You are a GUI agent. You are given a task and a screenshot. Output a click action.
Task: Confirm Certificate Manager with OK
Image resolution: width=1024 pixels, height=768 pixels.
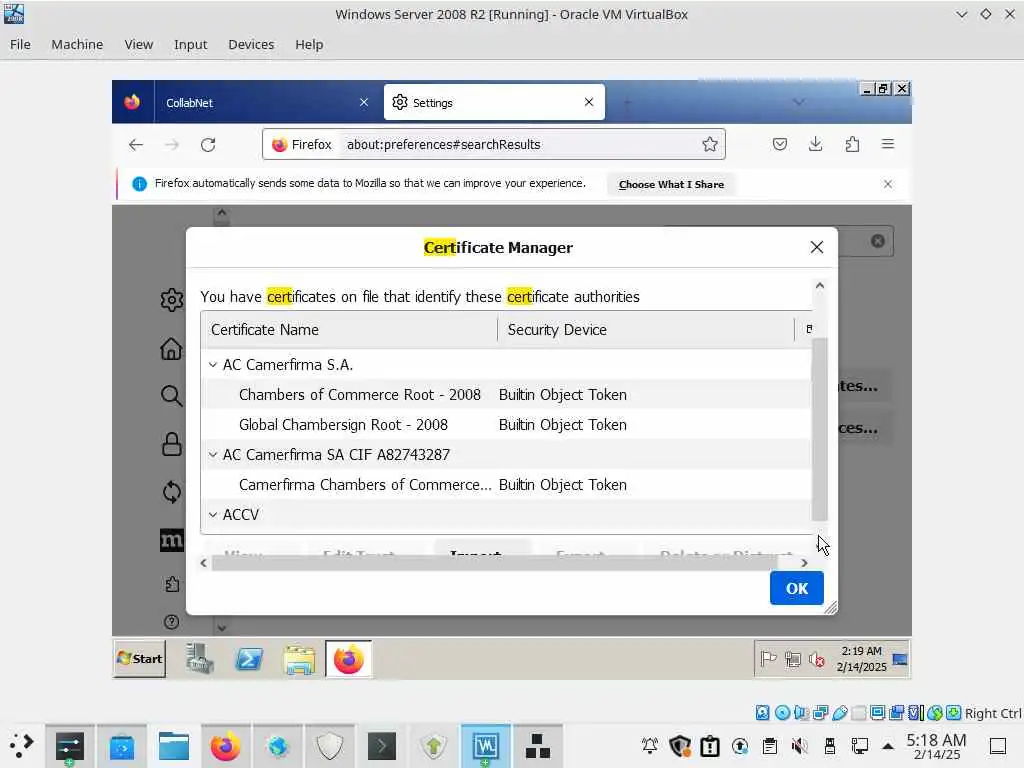click(x=797, y=588)
